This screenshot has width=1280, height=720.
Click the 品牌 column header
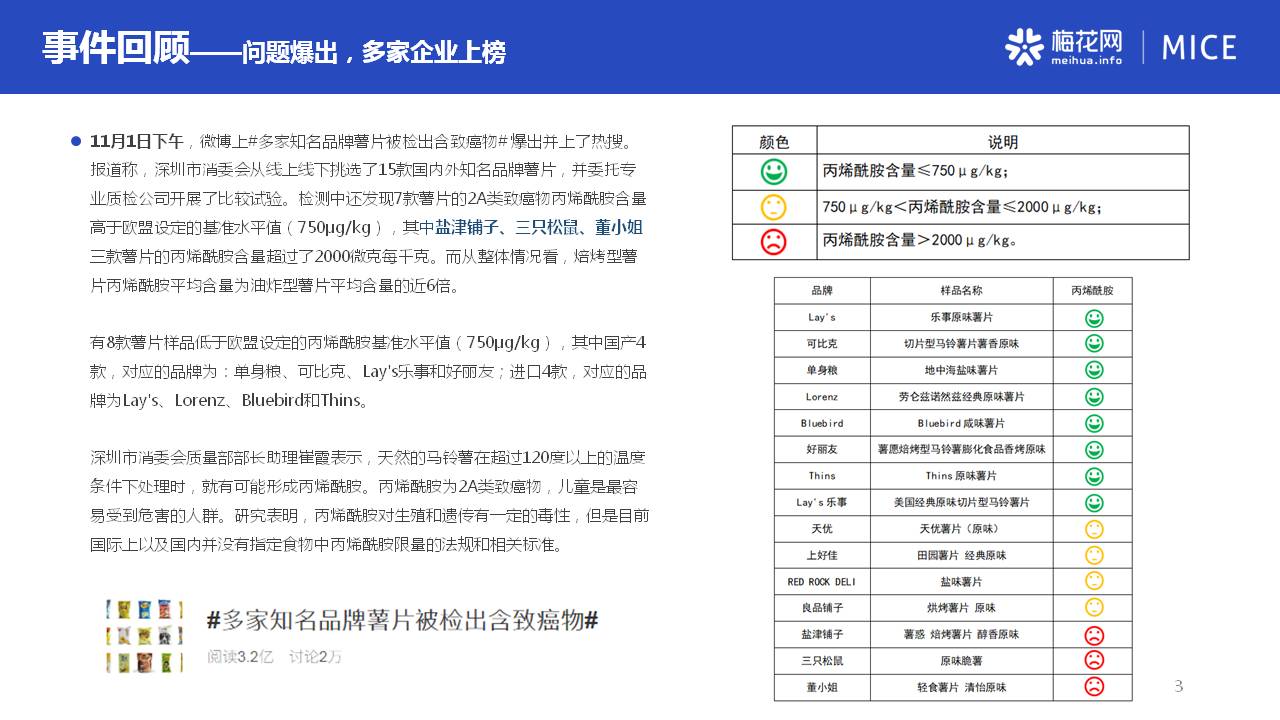click(821, 291)
